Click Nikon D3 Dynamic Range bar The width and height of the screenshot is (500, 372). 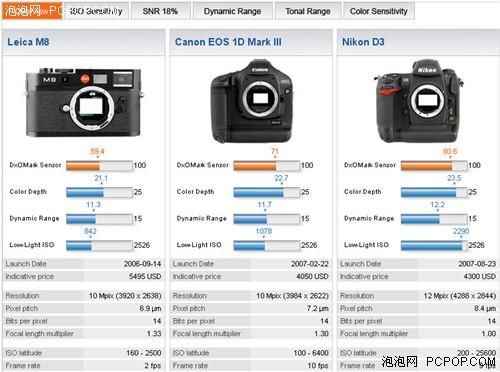click(x=434, y=219)
